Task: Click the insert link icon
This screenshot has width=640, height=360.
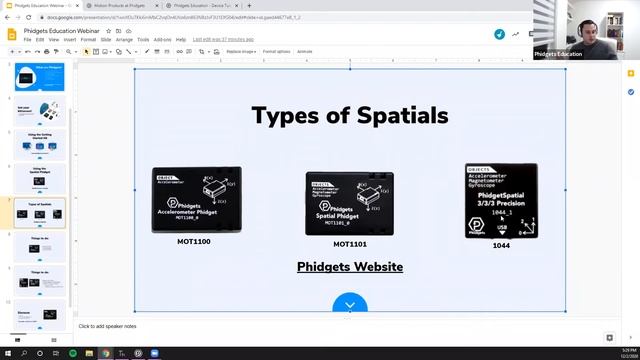Action: (180, 52)
